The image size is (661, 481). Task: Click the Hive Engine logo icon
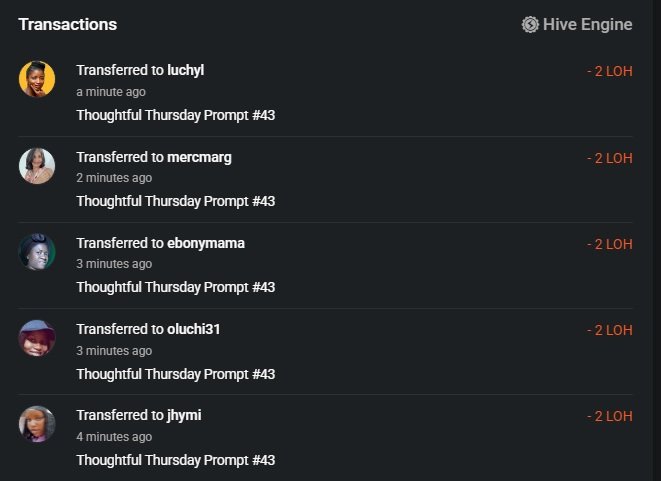coord(530,24)
